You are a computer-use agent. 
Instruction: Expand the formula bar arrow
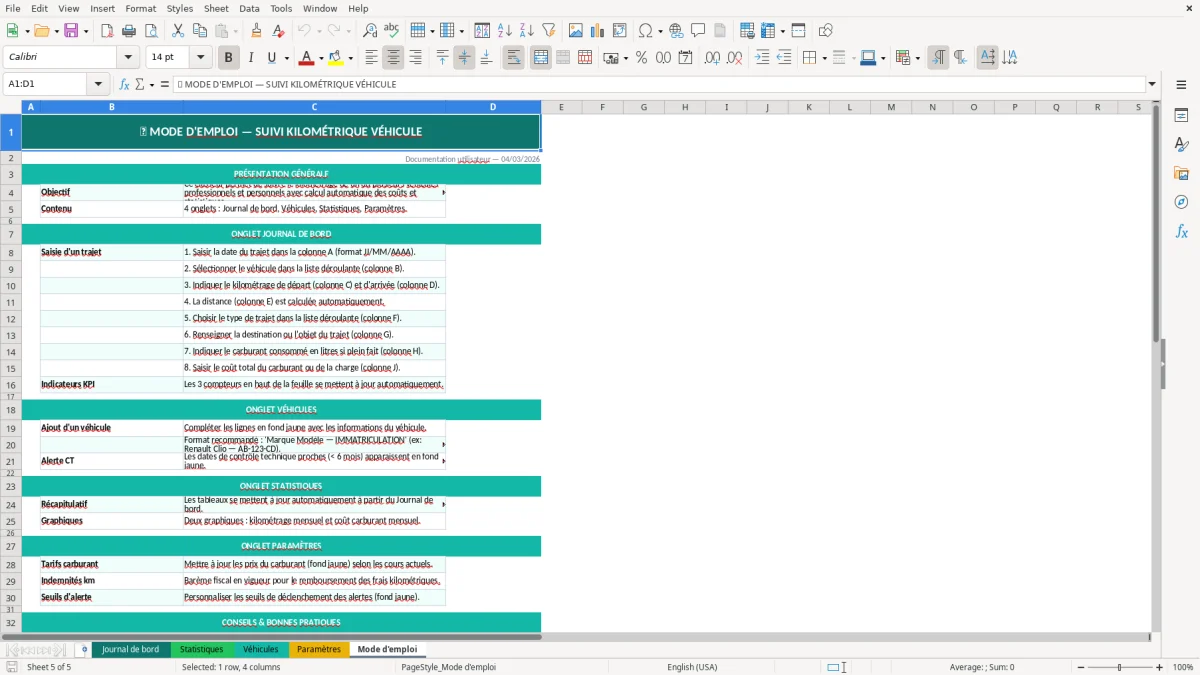tap(1152, 84)
